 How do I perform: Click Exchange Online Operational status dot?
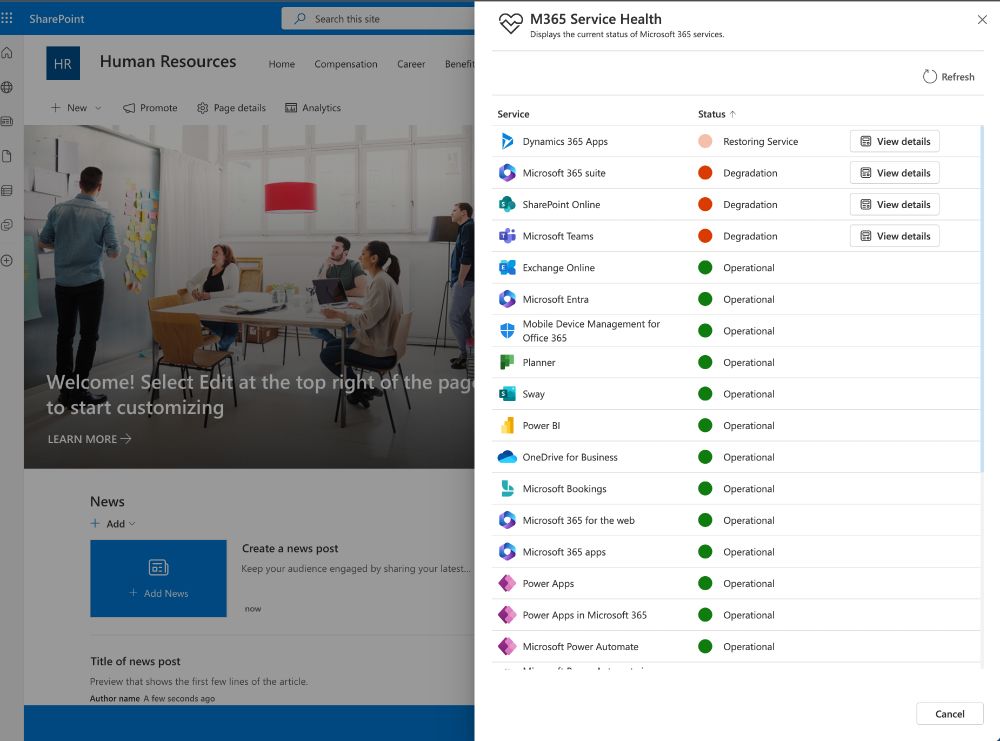click(x=705, y=267)
